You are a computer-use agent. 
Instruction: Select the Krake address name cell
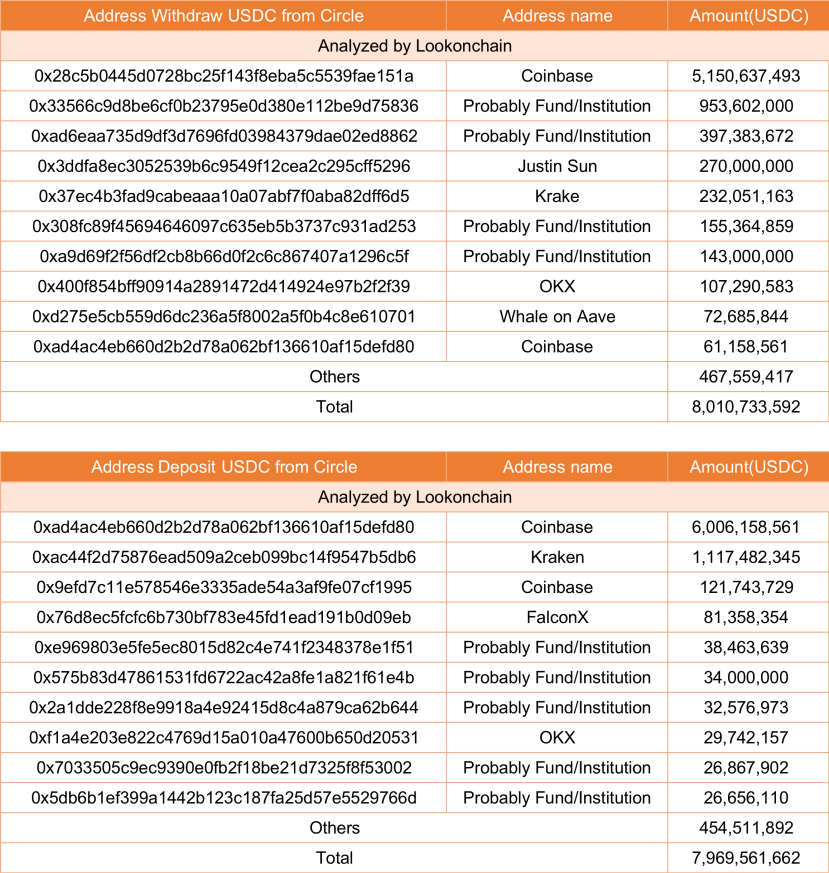coord(557,196)
